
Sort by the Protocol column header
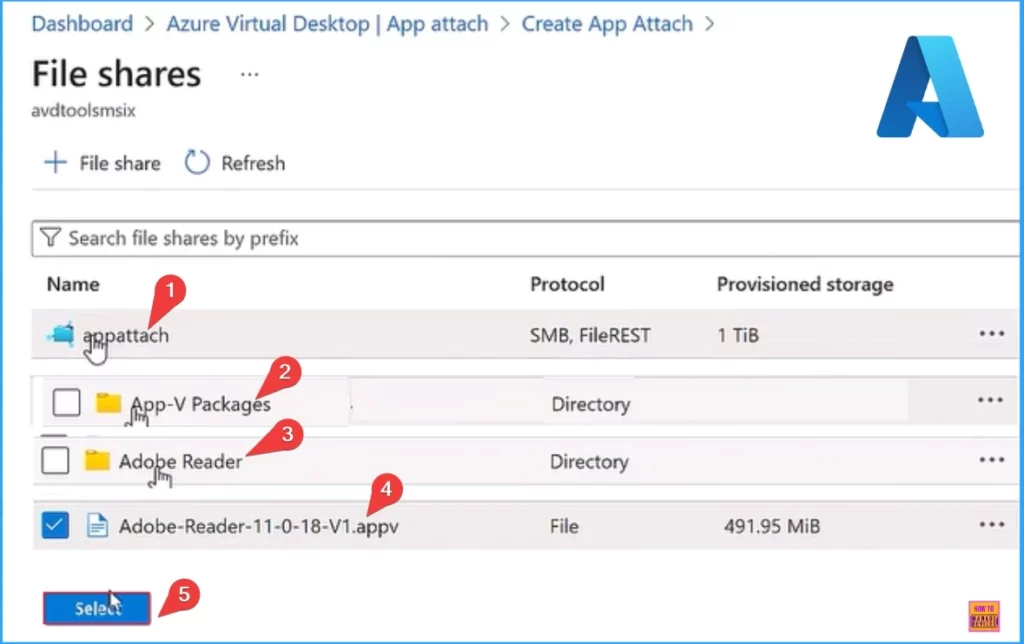(567, 284)
